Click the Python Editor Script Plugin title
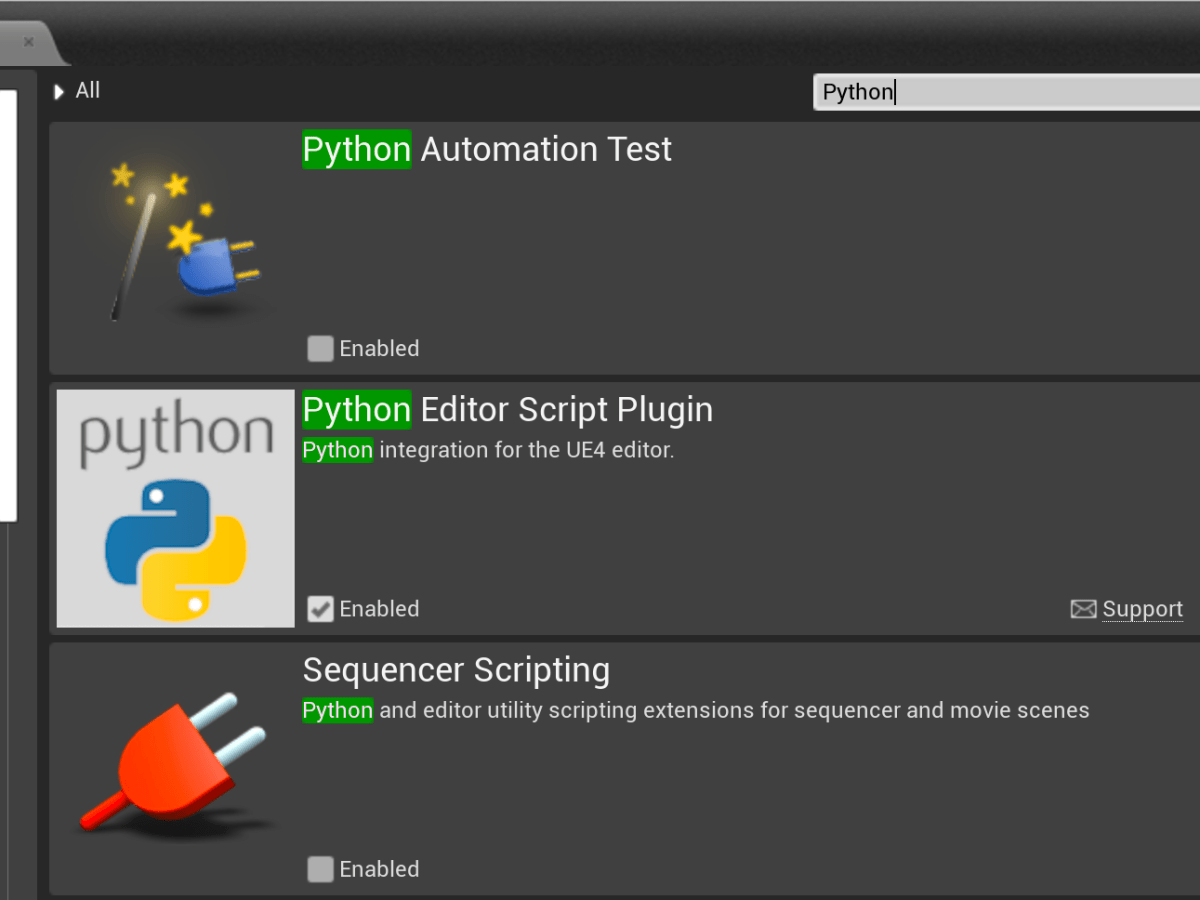Viewport: 1200px width, 900px height. (x=507, y=409)
